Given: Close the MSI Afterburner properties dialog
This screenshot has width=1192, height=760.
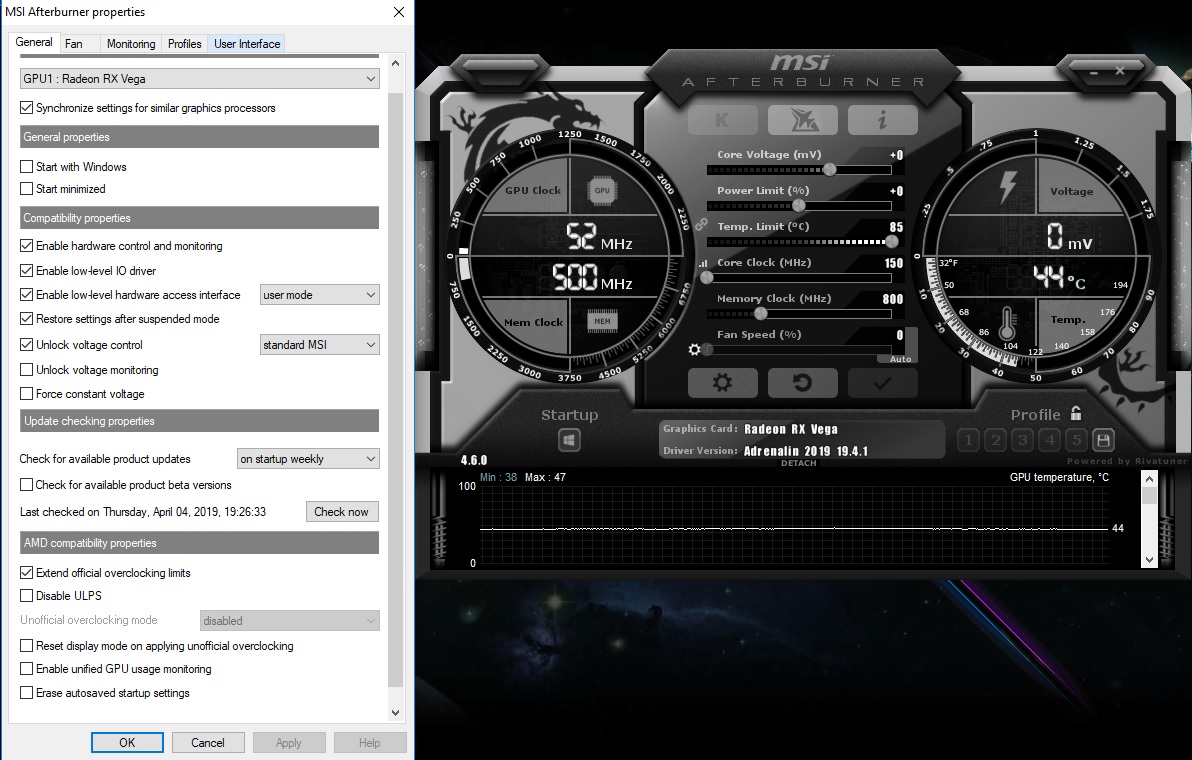Looking at the screenshot, I should [x=399, y=12].
